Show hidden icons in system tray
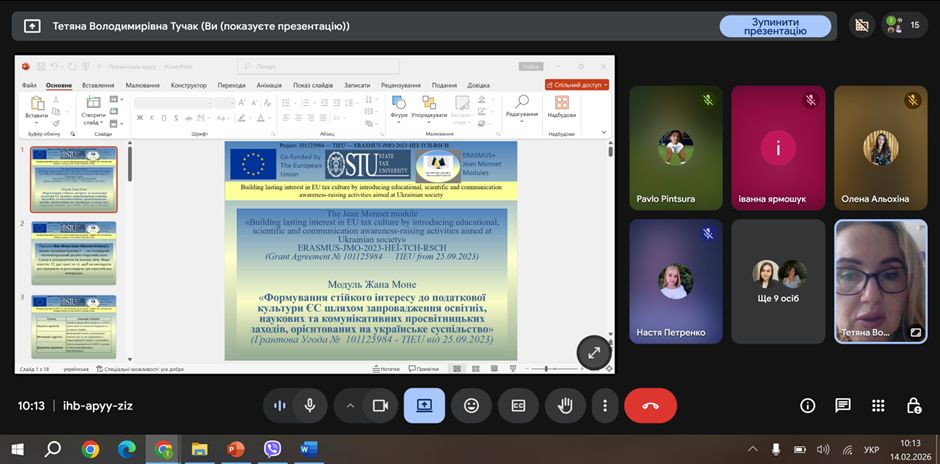The height and width of the screenshot is (464, 940). tap(753, 449)
